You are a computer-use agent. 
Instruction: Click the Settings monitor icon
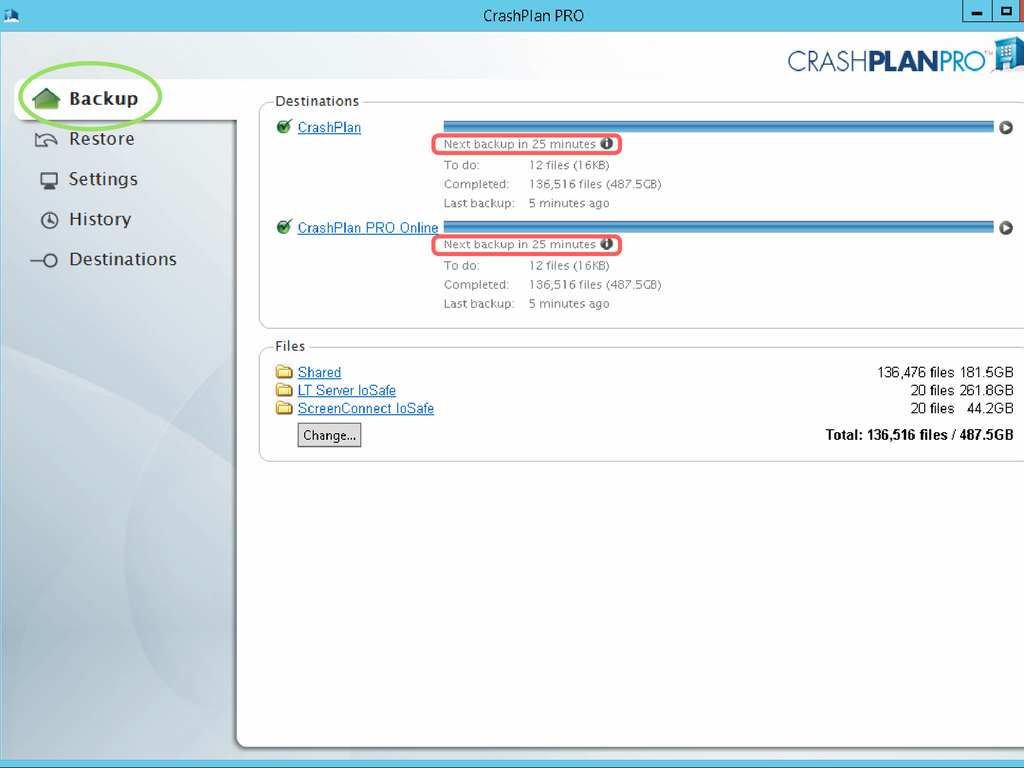point(48,180)
